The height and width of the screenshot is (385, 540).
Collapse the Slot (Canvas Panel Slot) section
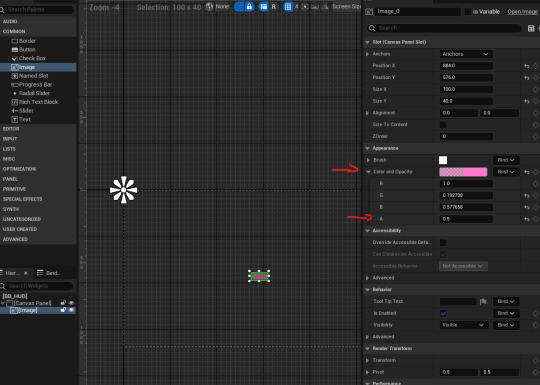point(367,42)
